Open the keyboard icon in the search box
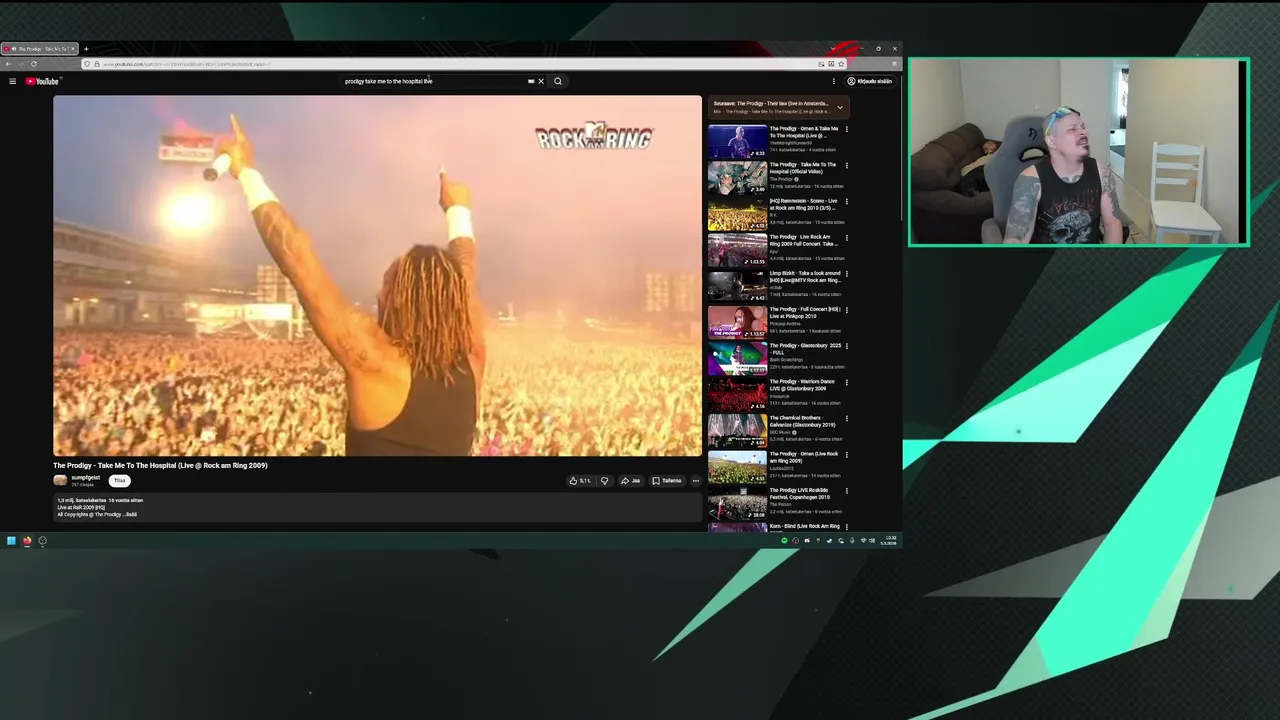Image resolution: width=1280 pixels, height=720 pixels. coord(531,81)
